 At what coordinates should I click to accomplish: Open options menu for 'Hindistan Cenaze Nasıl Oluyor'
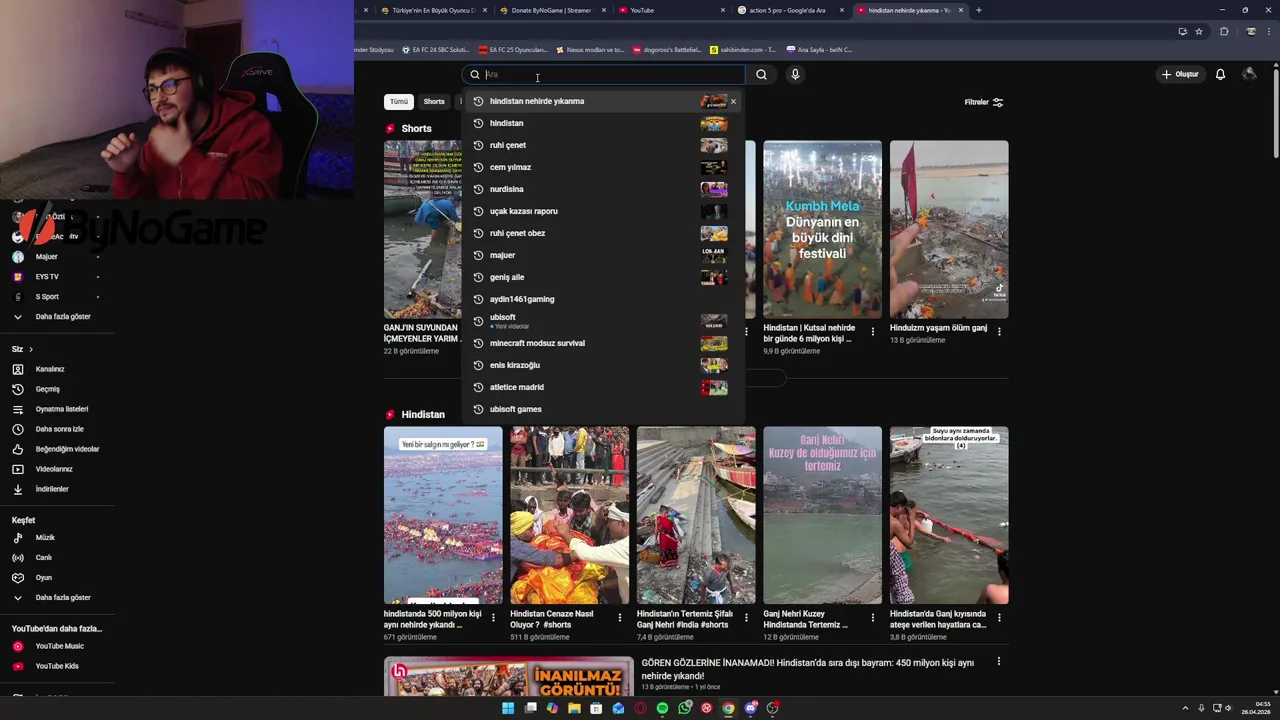[x=619, y=617]
